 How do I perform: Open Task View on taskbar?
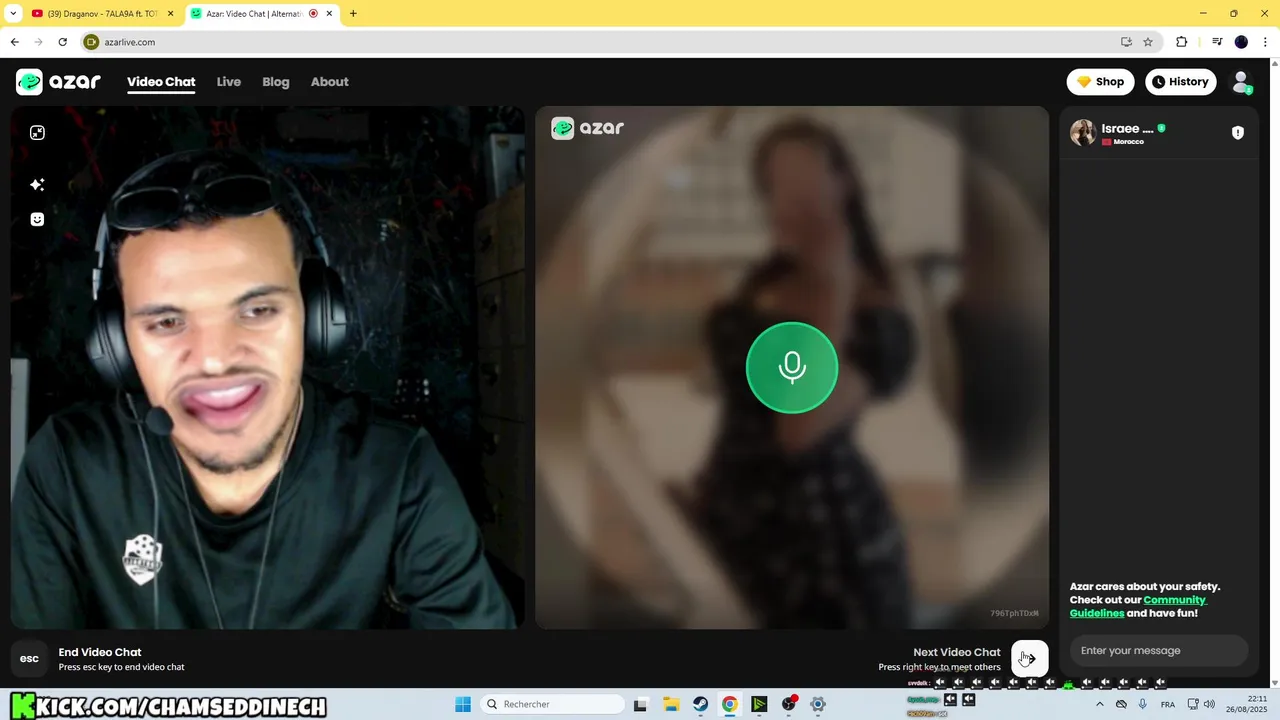pyautogui.click(x=642, y=704)
